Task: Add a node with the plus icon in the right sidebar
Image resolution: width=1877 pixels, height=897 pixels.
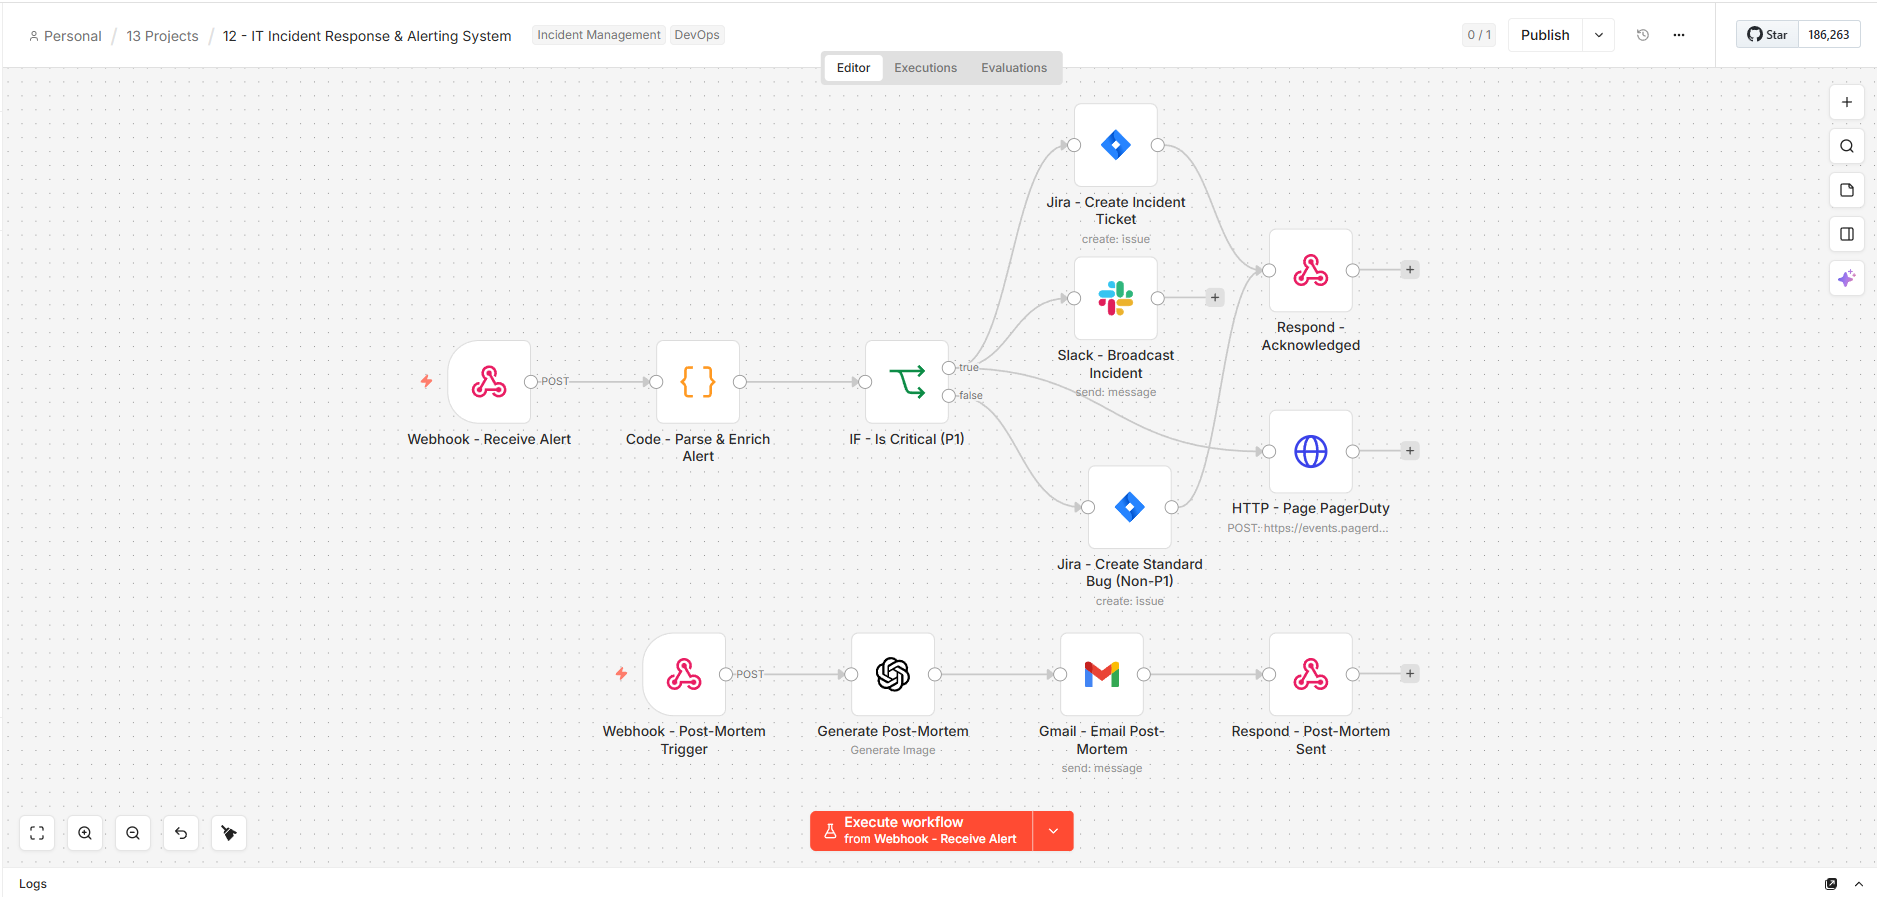Action: [x=1847, y=102]
